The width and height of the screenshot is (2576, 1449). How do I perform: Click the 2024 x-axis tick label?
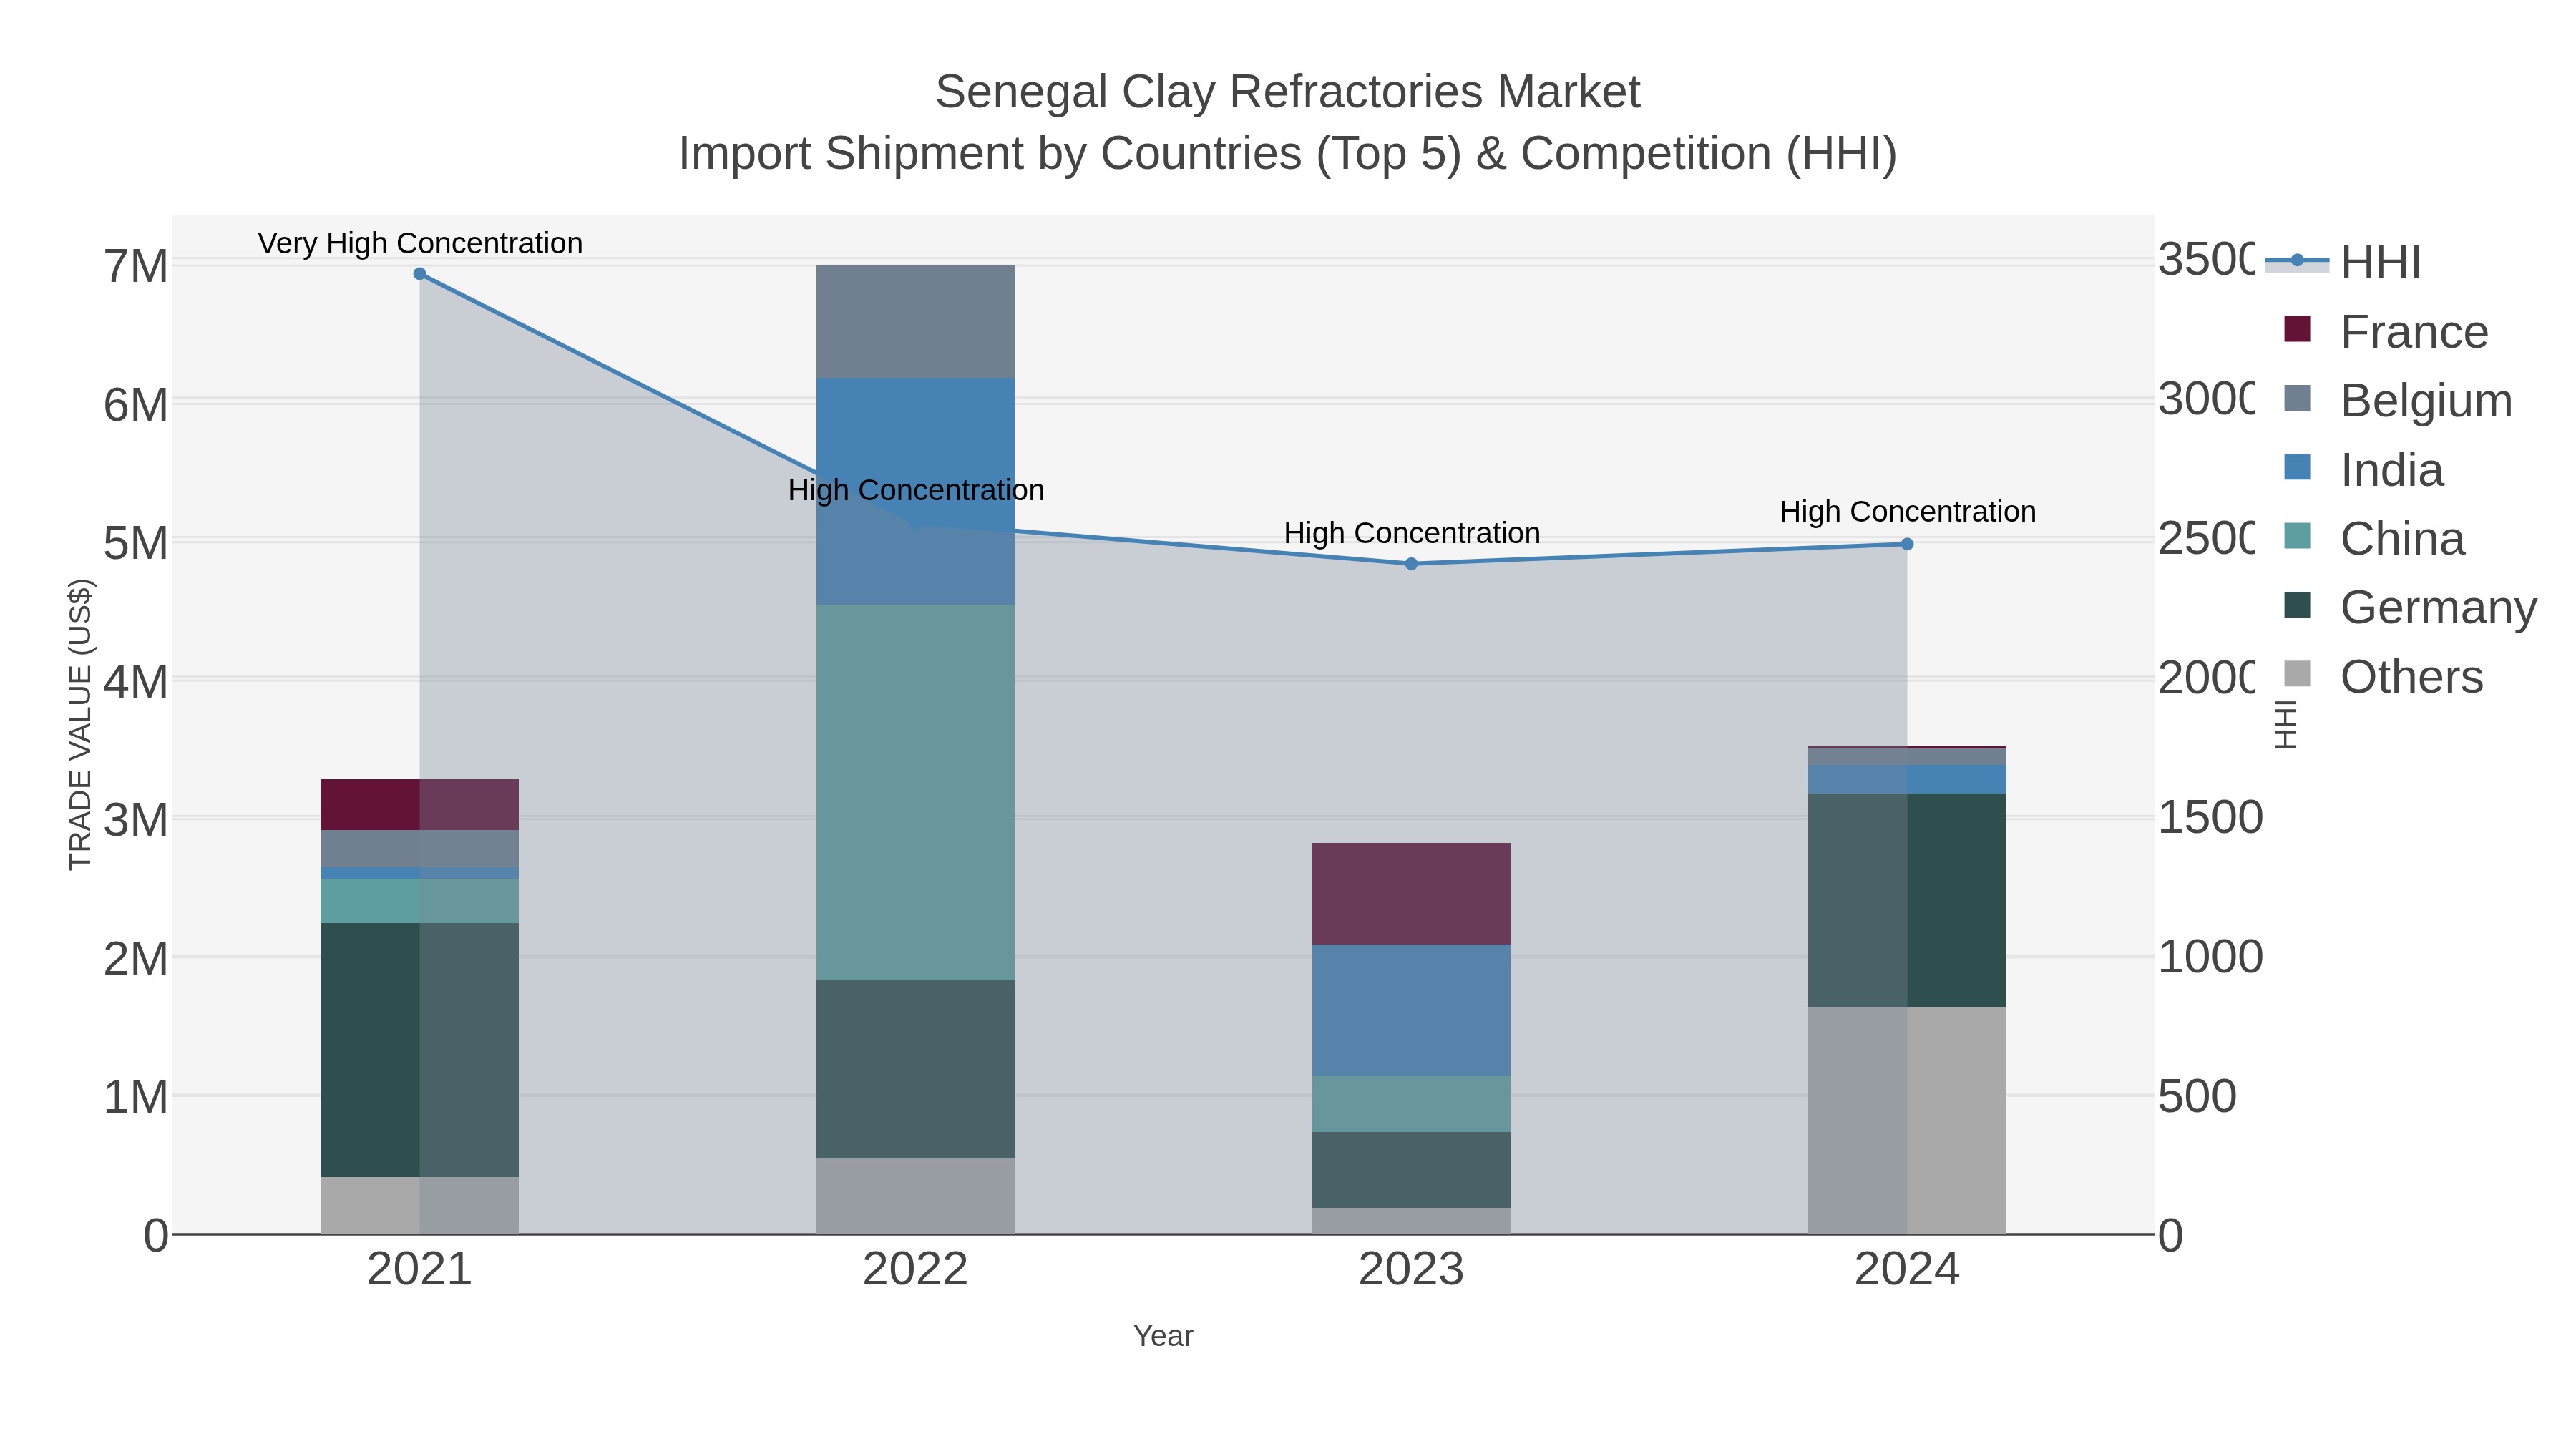[1907, 1270]
